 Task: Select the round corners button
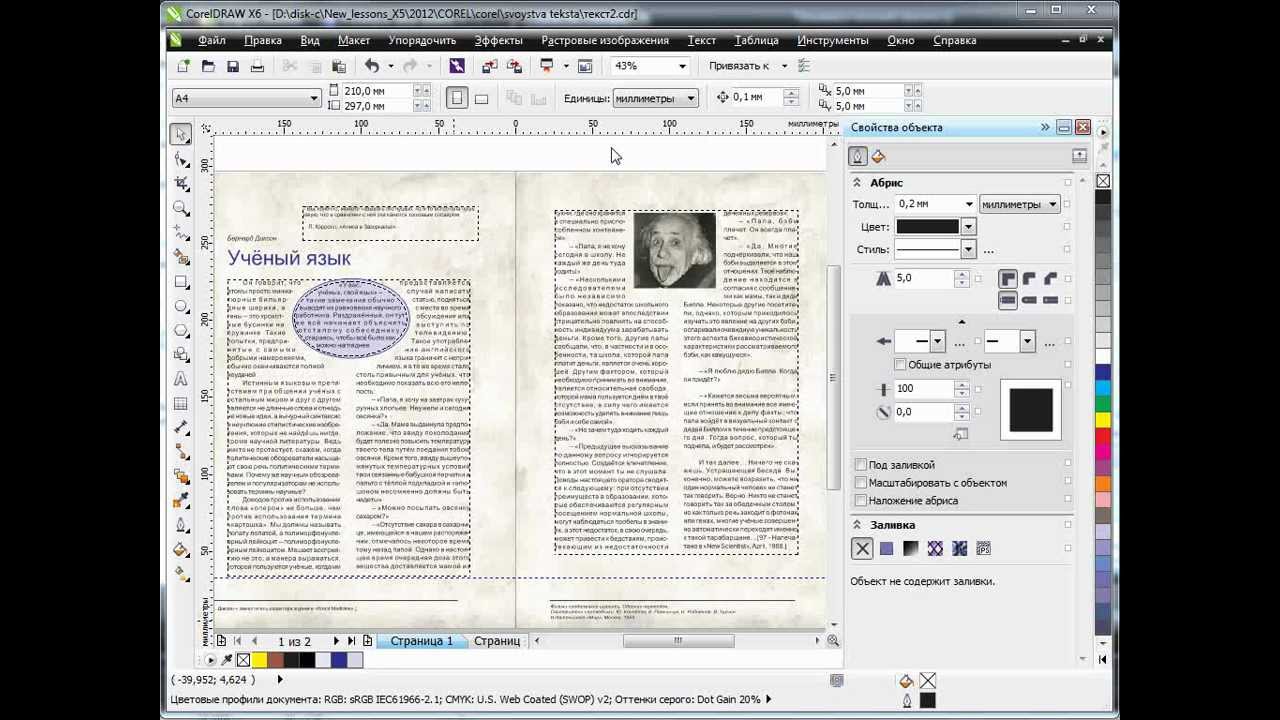(1029, 279)
